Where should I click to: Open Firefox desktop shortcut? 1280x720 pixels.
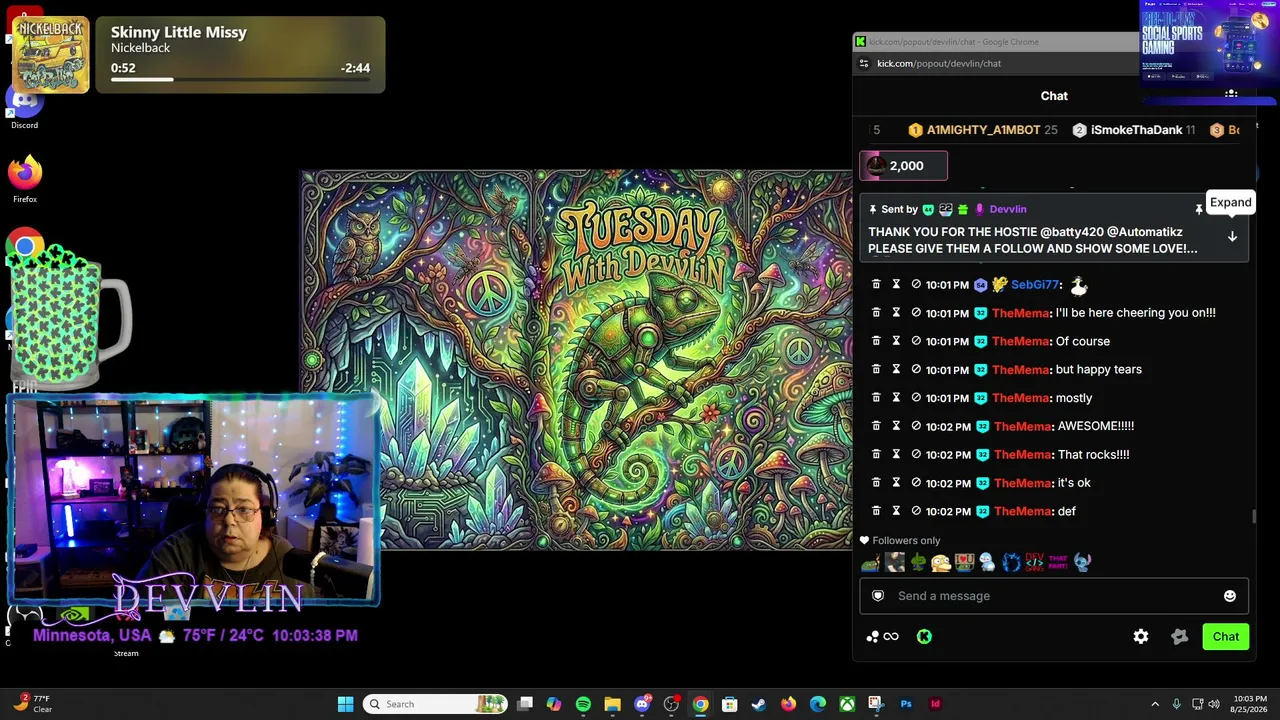tap(25, 179)
